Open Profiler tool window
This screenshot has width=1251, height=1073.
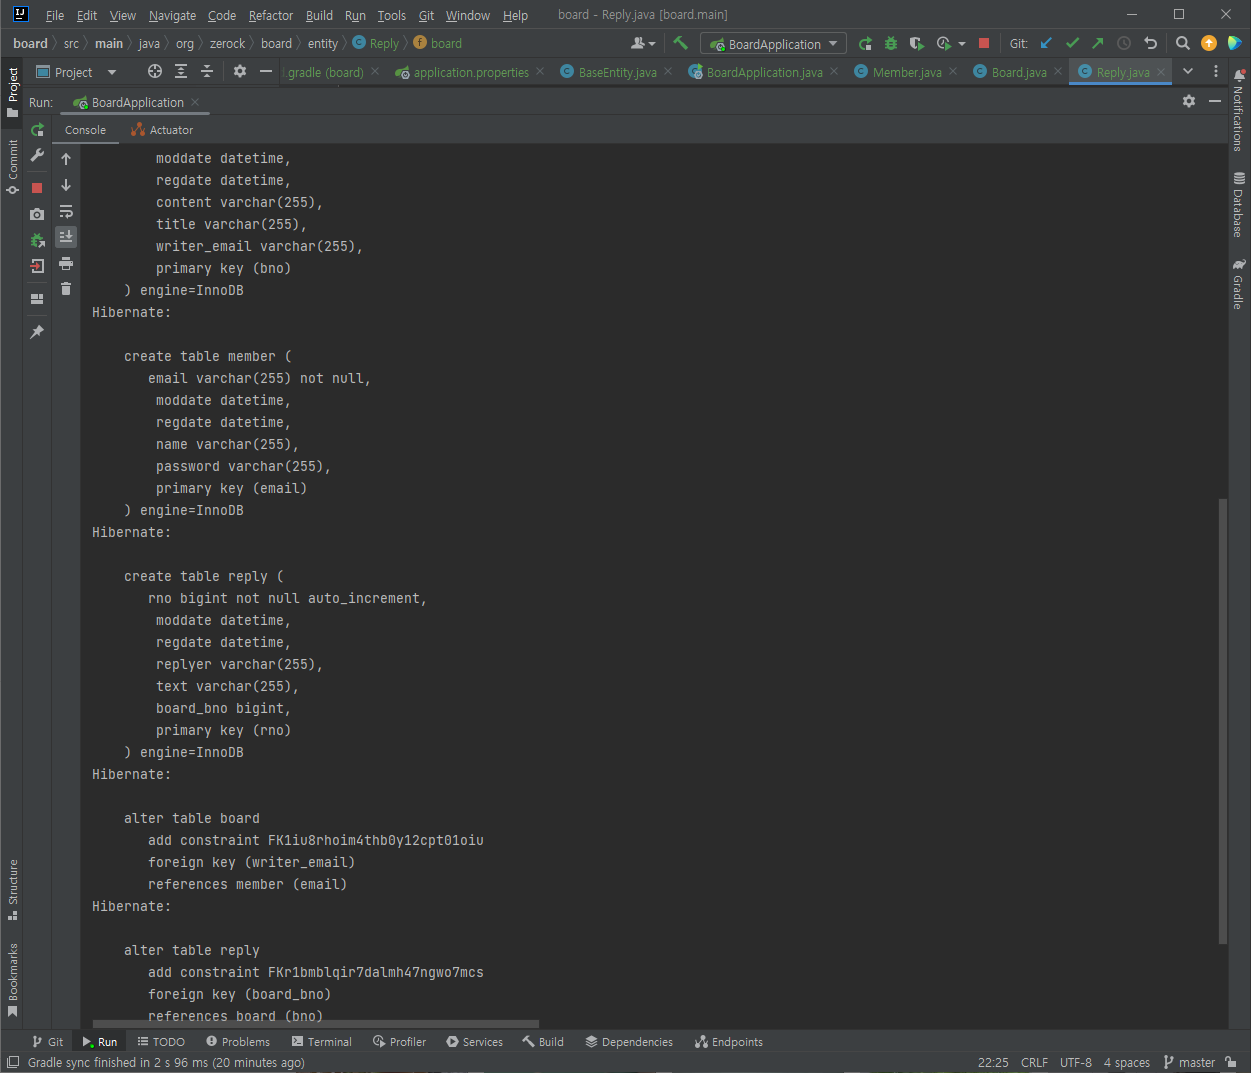pyautogui.click(x=399, y=1041)
